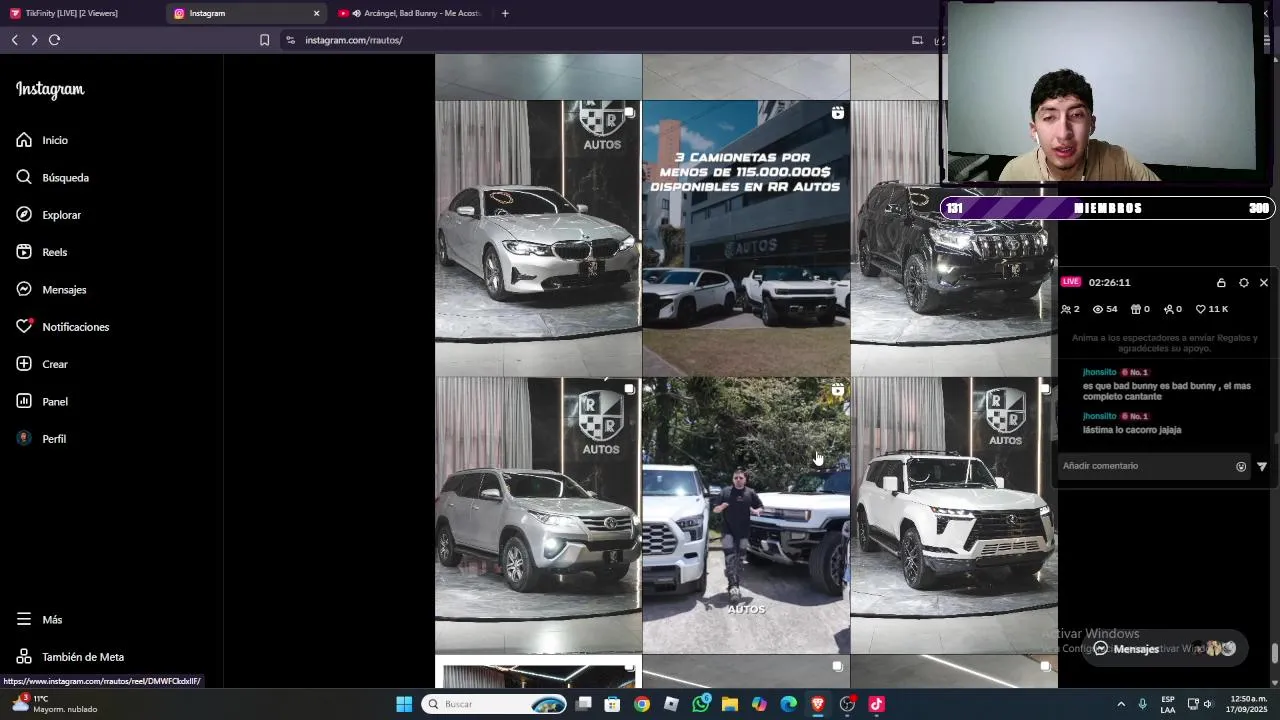Open the Windows Start menu

pos(404,704)
